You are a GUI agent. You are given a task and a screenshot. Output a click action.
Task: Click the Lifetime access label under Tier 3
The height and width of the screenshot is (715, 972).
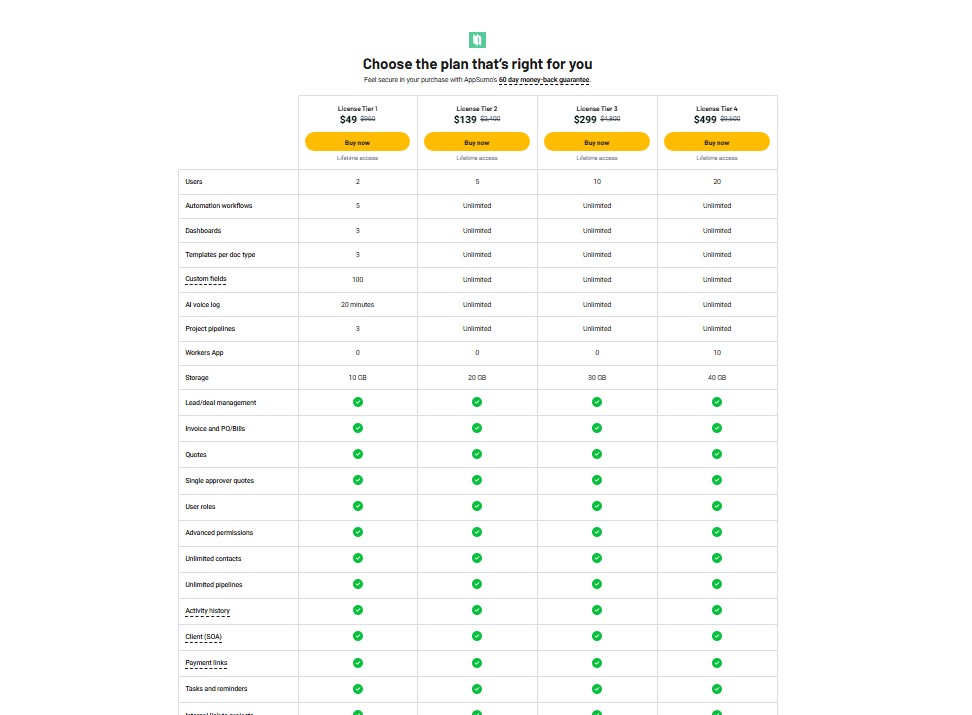point(597,157)
